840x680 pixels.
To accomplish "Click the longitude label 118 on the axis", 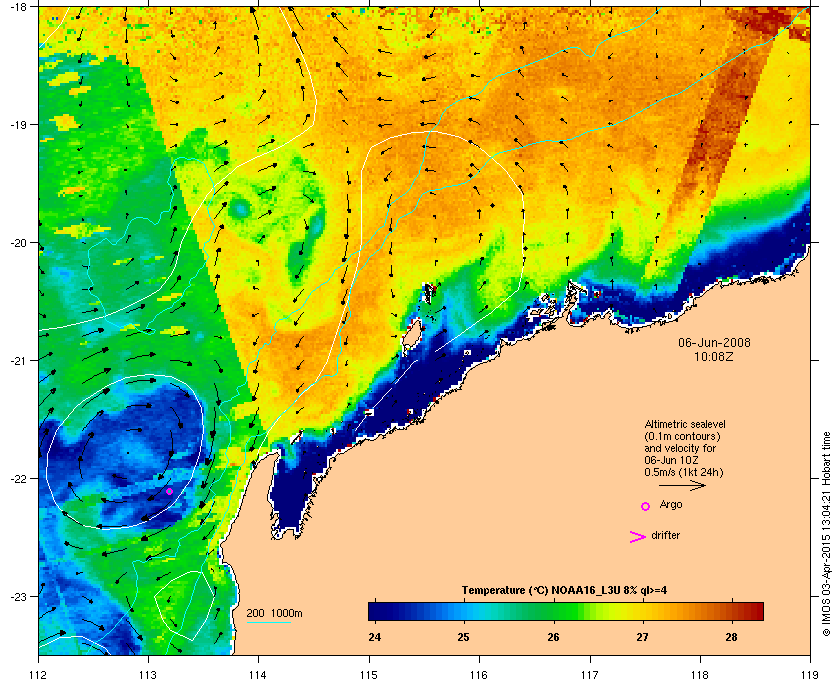I will pos(700,674).
